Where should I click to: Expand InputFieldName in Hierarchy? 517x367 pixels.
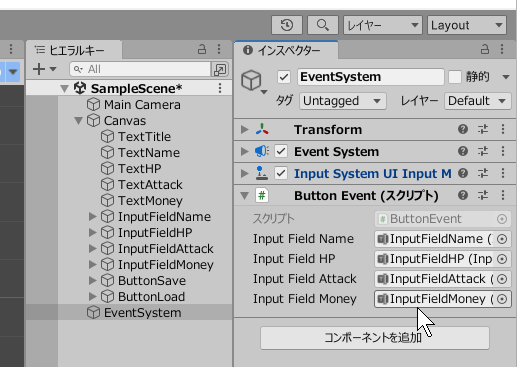(92, 217)
